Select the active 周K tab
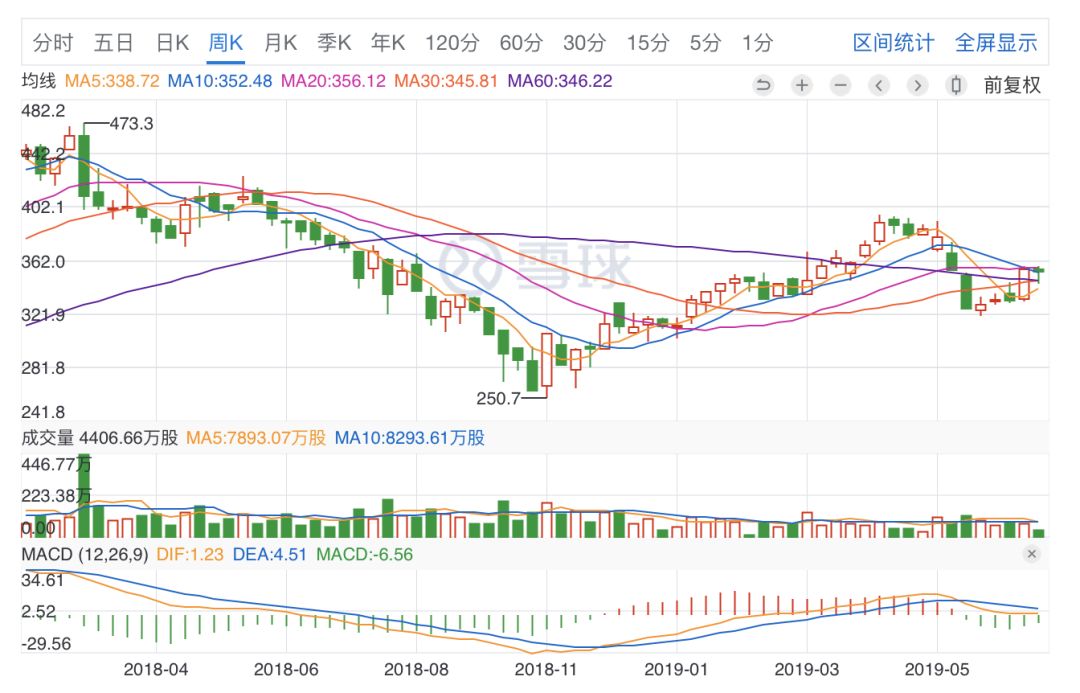Screen dimensions: 1080x693 point(226,43)
